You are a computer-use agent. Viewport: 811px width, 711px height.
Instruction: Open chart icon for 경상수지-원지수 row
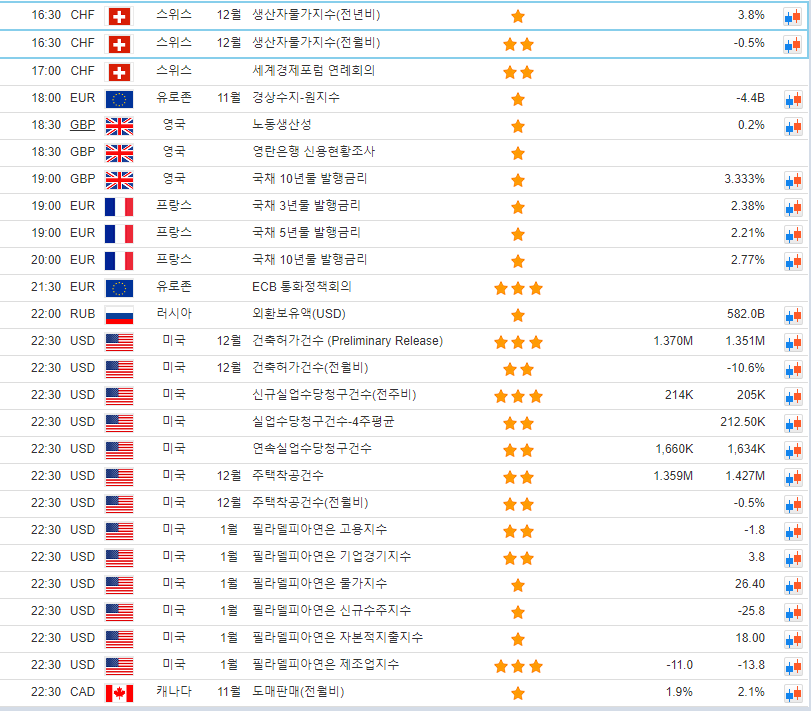point(792,99)
